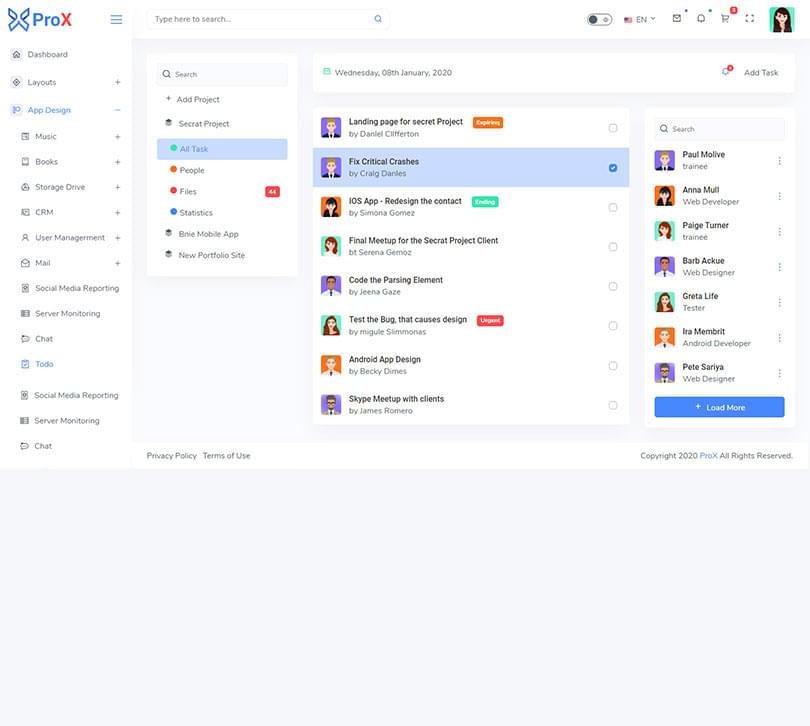Viewport: 810px width, 726px height.
Task: Toggle the dark mode switch in header
Action: pos(599,19)
